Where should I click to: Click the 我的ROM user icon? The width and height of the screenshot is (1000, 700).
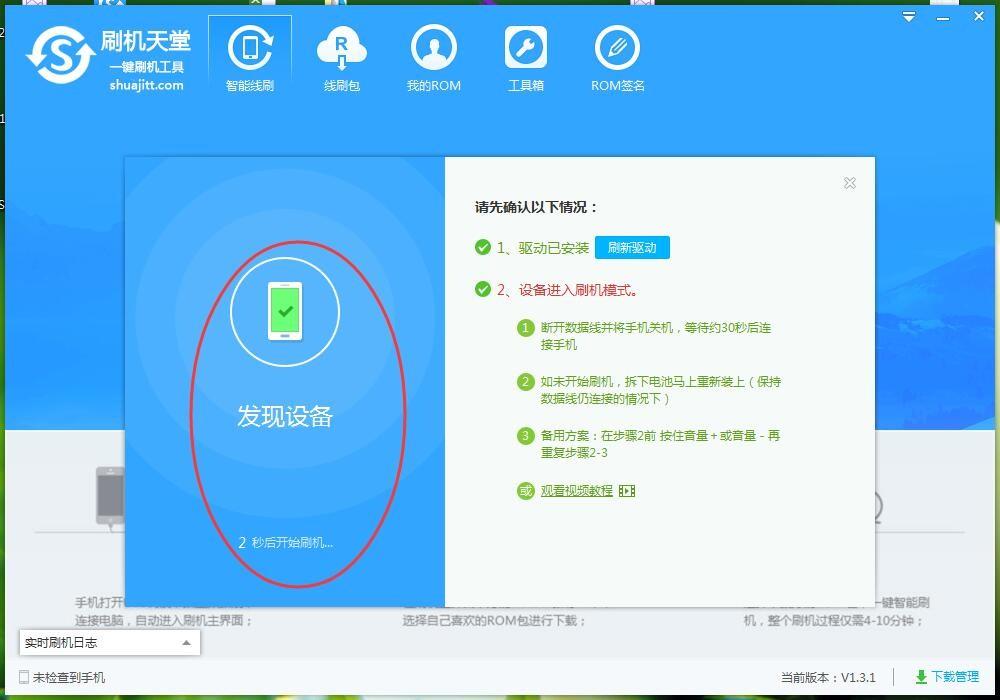pyautogui.click(x=434, y=46)
